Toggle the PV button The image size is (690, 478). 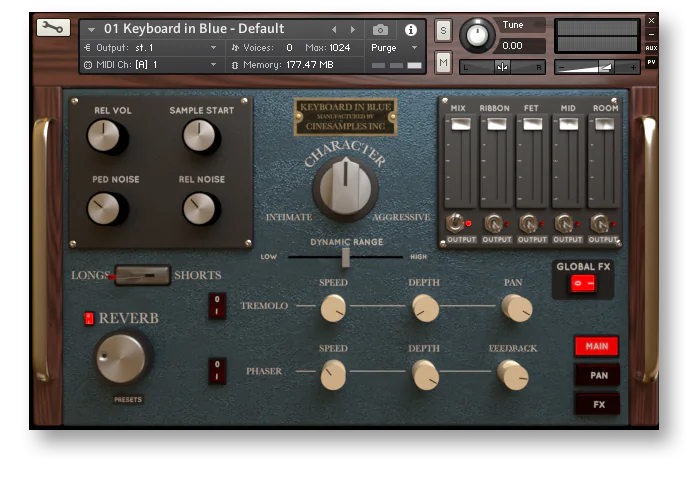point(651,62)
